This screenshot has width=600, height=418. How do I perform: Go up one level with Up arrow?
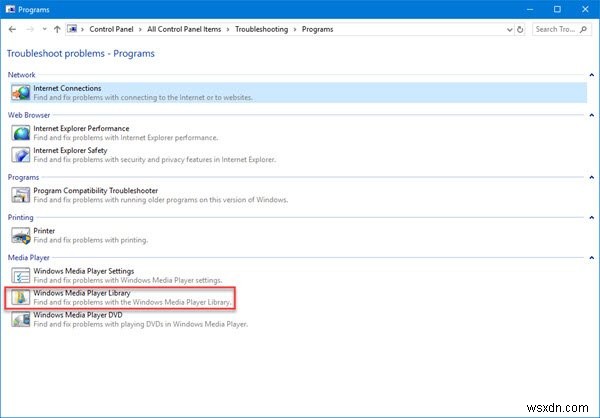point(57,30)
